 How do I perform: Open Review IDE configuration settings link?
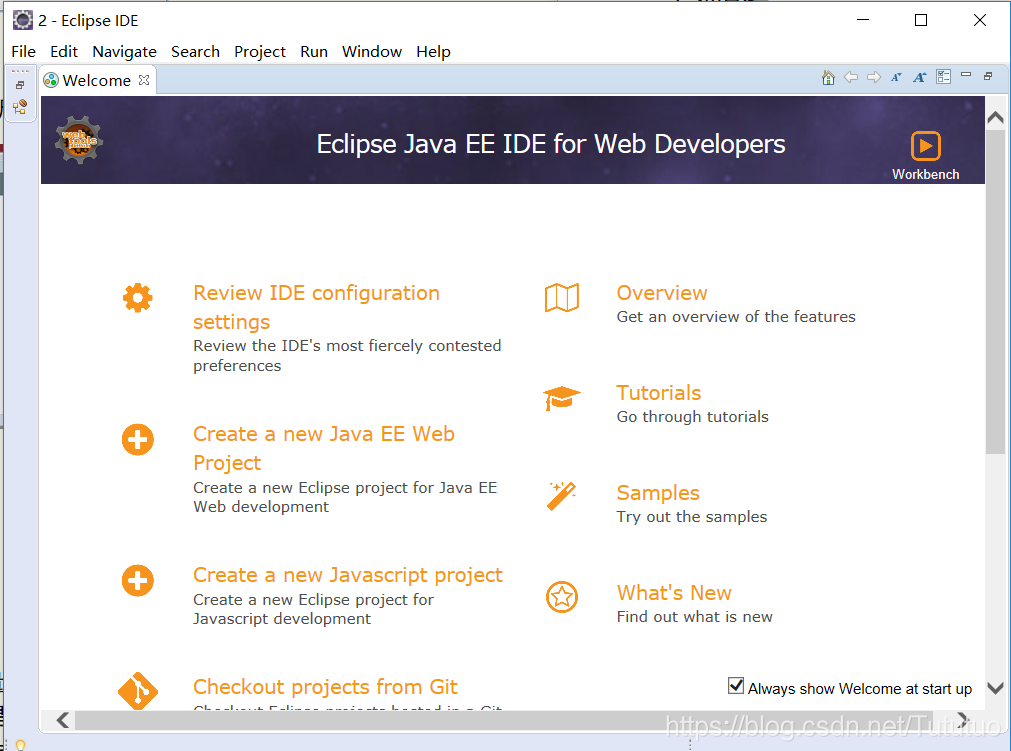[316, 307]
